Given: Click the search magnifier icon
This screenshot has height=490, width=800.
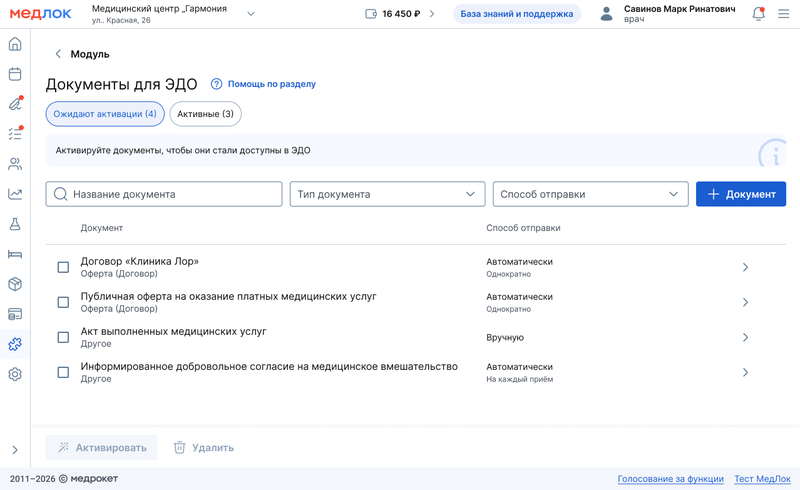Looking at the screenshot, I should pos(60,194).
